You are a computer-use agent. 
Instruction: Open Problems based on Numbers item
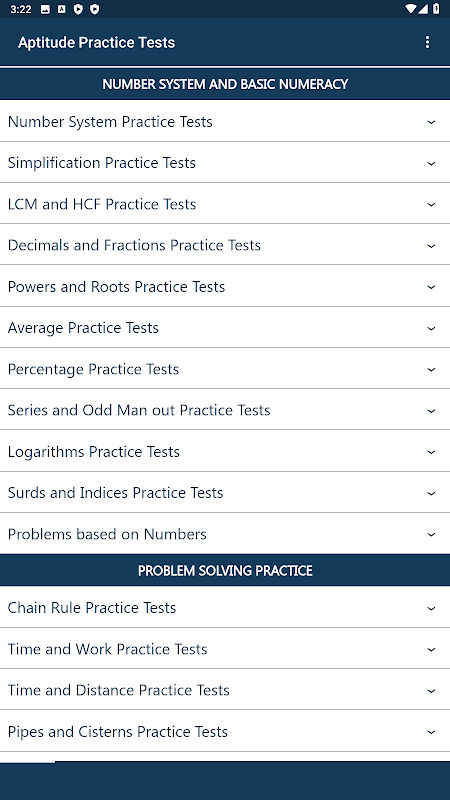tap(225, 534)
